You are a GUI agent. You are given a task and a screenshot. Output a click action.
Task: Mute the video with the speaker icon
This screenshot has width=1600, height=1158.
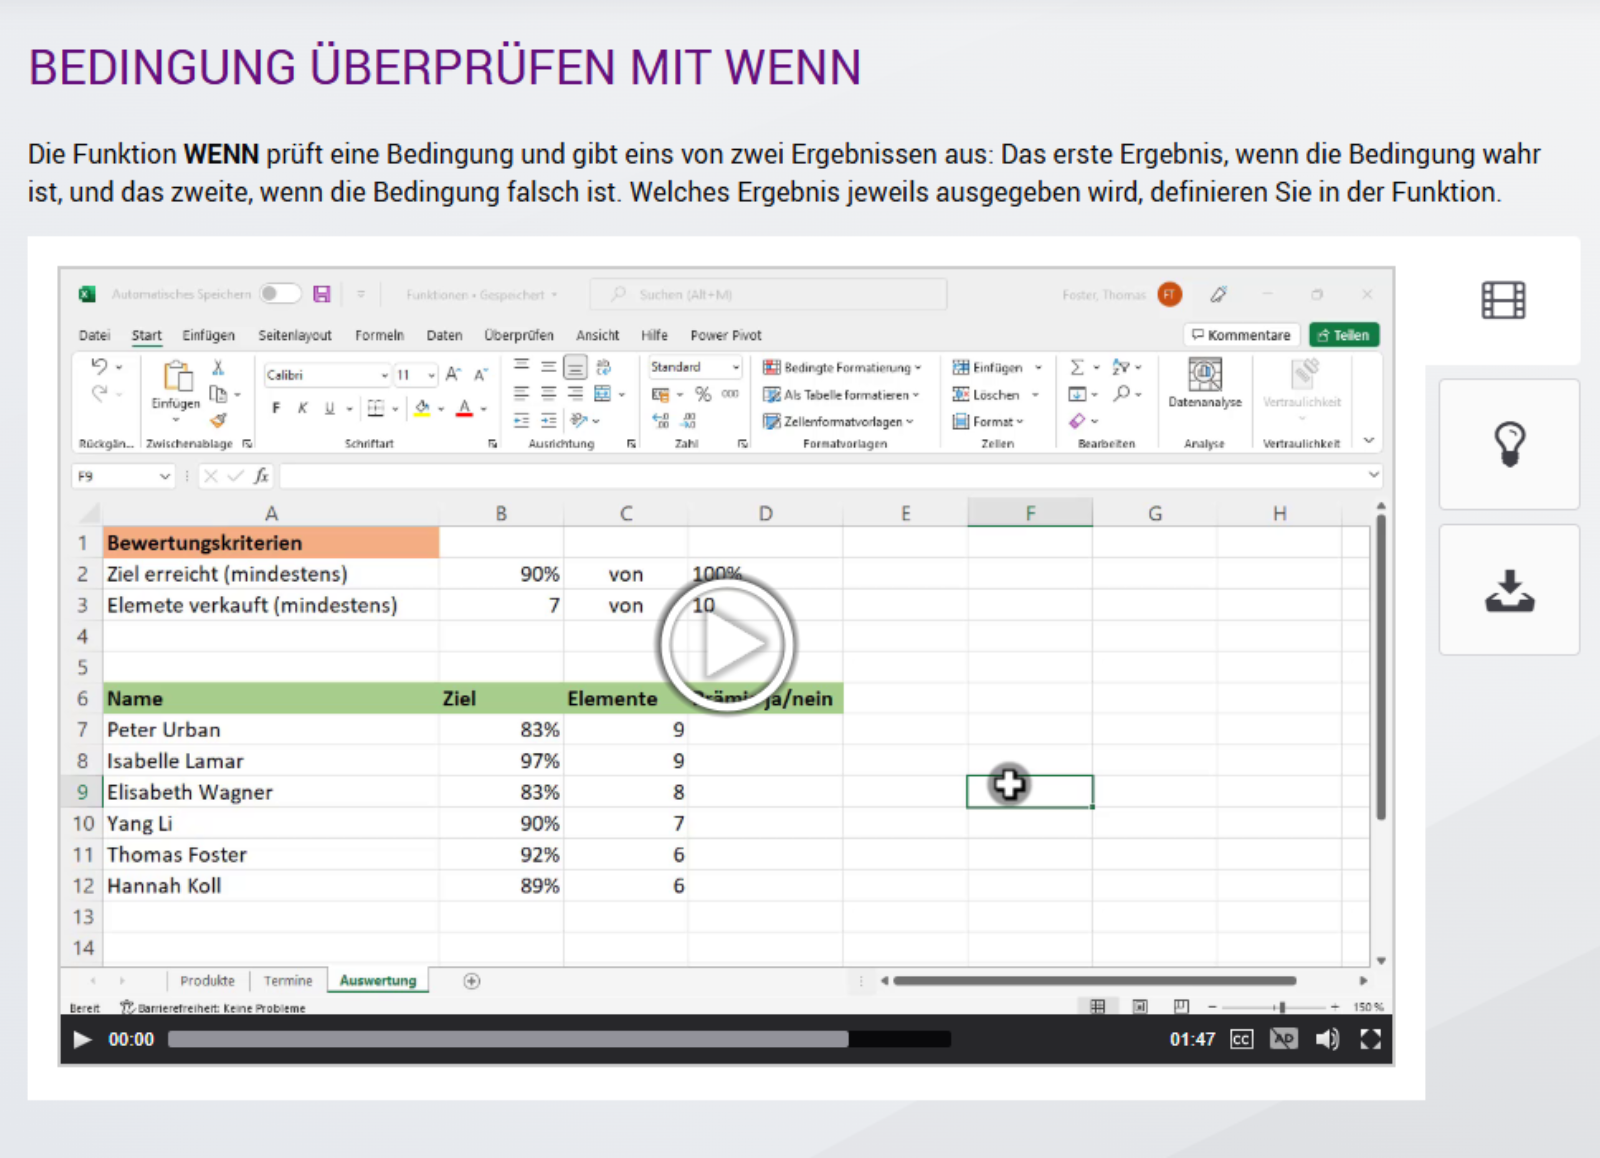pyautogui.click(x=1327, y=1040)
